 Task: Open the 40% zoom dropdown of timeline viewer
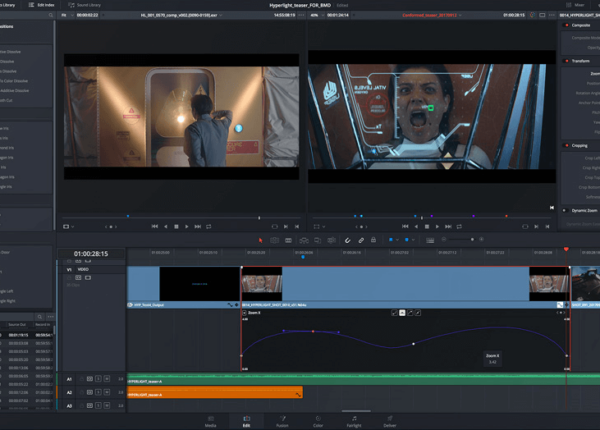316,15
